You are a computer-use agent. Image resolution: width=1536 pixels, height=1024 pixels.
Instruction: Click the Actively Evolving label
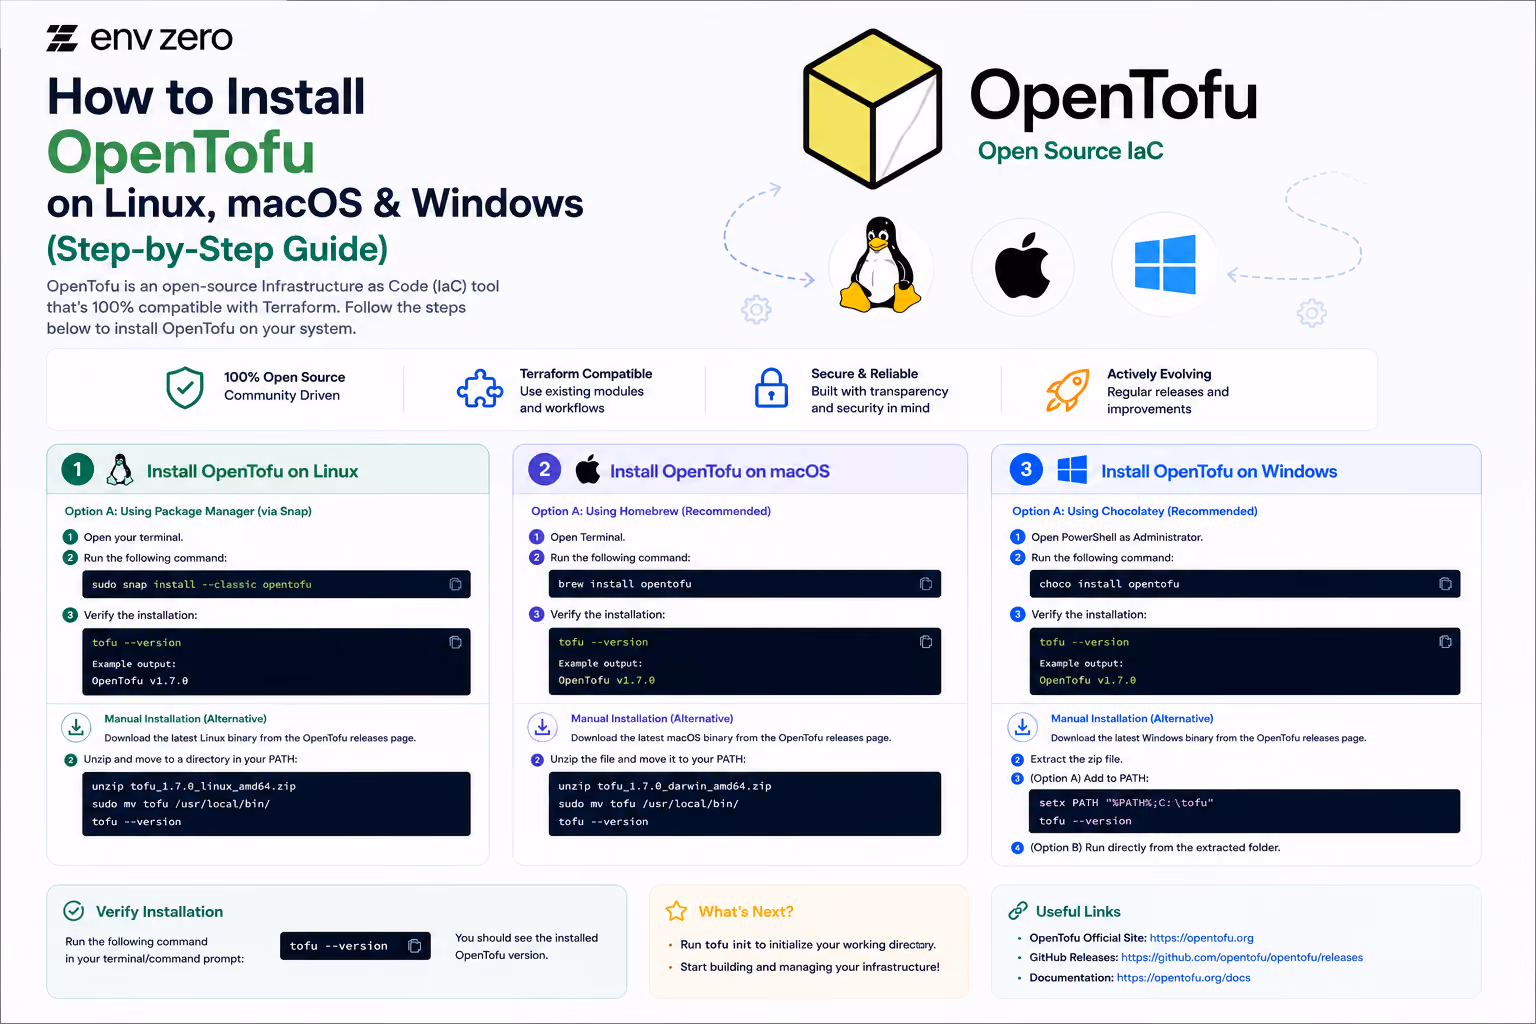1159,374
